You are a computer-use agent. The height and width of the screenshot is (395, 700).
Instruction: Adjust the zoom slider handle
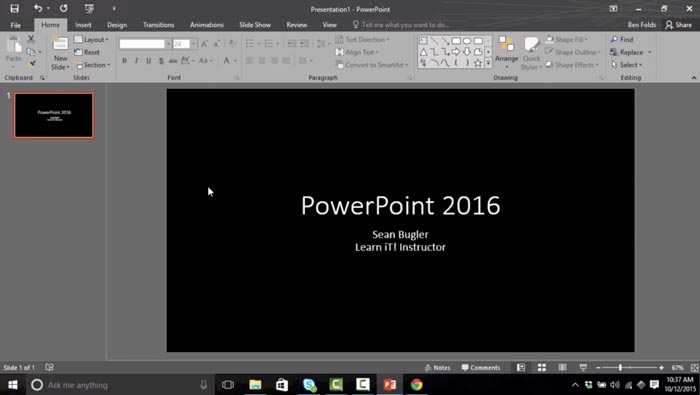pyautogui.click(x=620, y=368)
